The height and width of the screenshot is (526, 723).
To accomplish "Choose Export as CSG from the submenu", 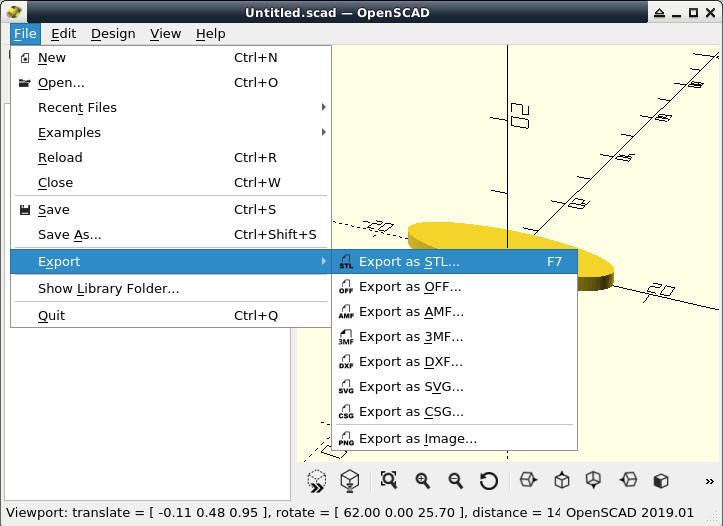I will [x=455, y=411].
